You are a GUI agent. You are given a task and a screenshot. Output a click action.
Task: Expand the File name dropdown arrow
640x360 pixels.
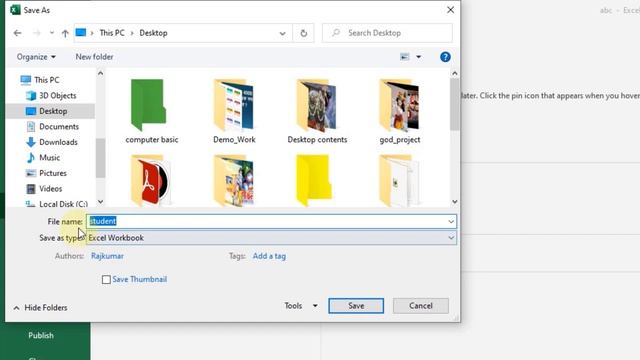tap(451, 222)
